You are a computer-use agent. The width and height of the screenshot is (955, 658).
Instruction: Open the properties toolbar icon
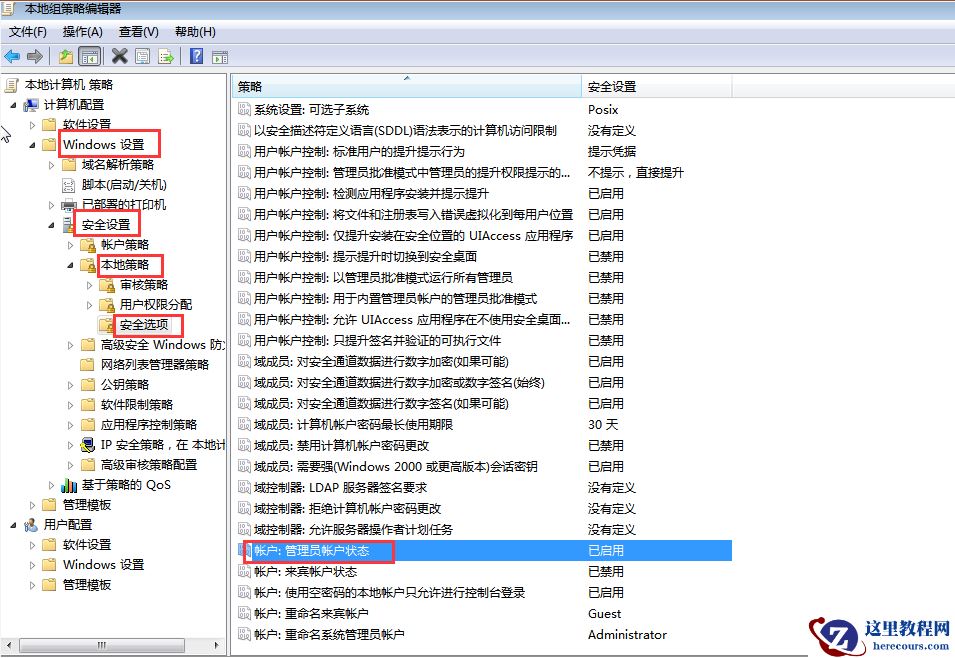(141, 56)
